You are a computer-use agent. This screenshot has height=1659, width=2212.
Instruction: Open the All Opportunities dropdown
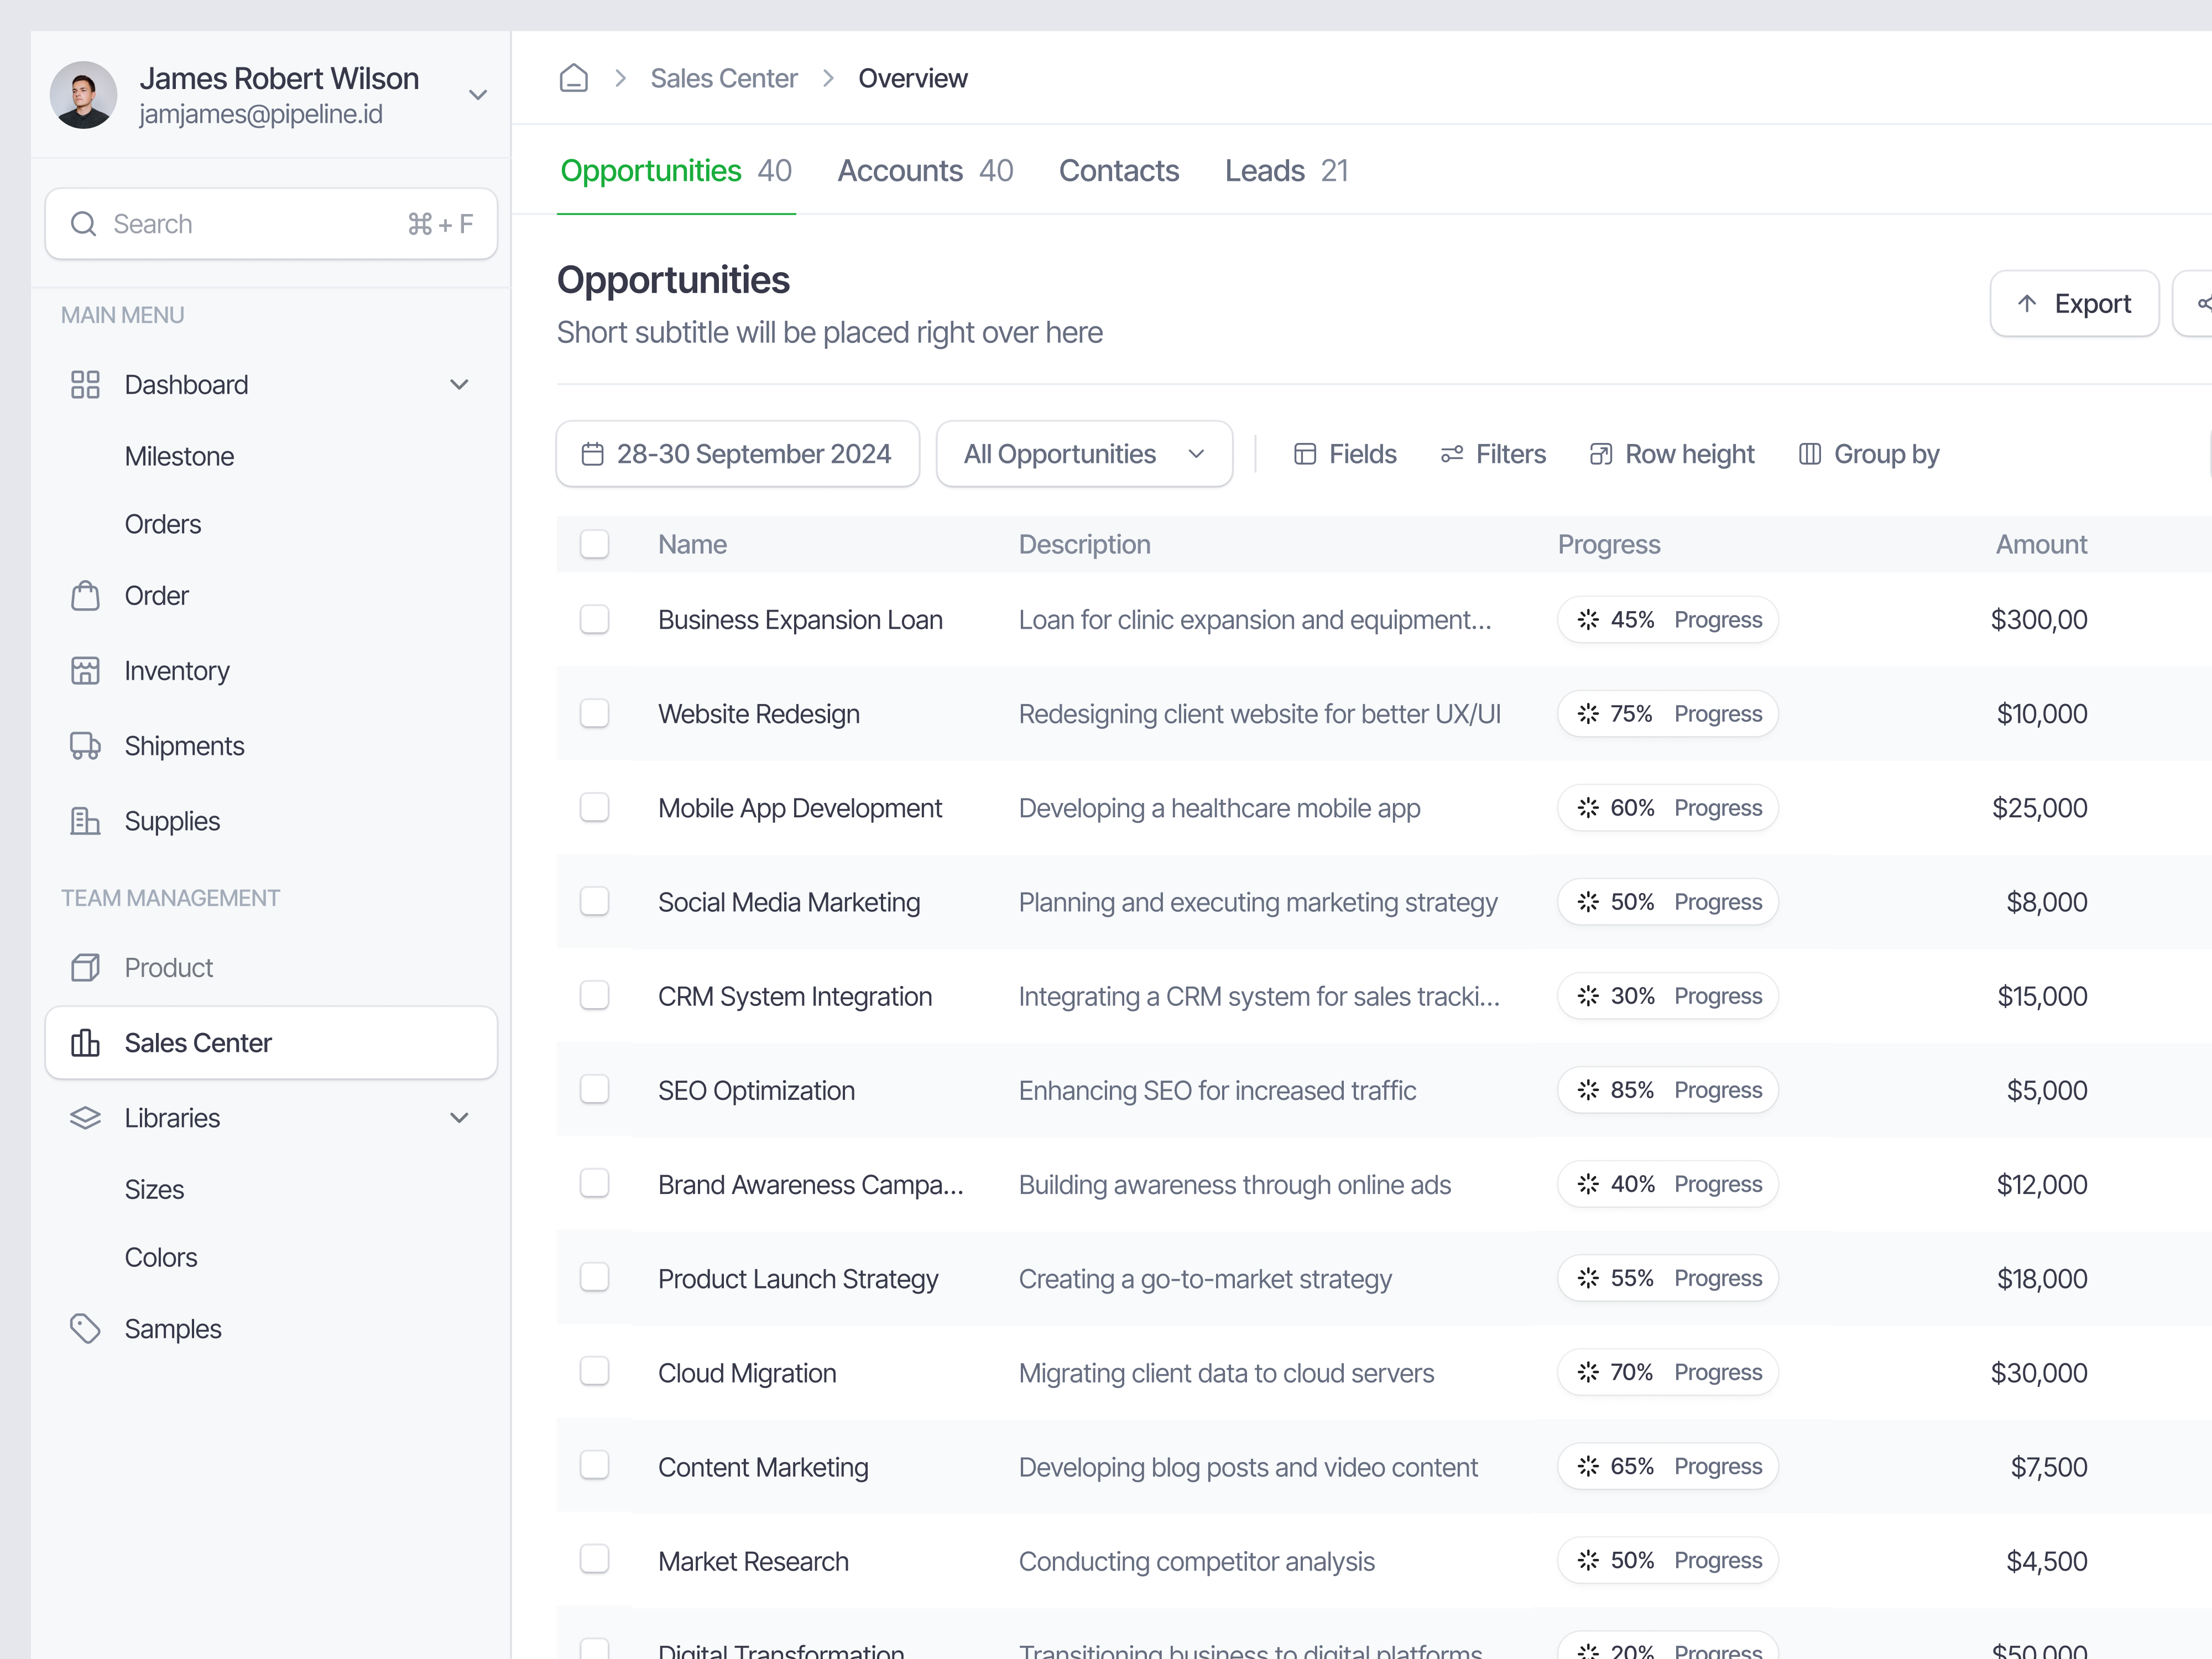pyautogui.click(x=1083, y=454)
